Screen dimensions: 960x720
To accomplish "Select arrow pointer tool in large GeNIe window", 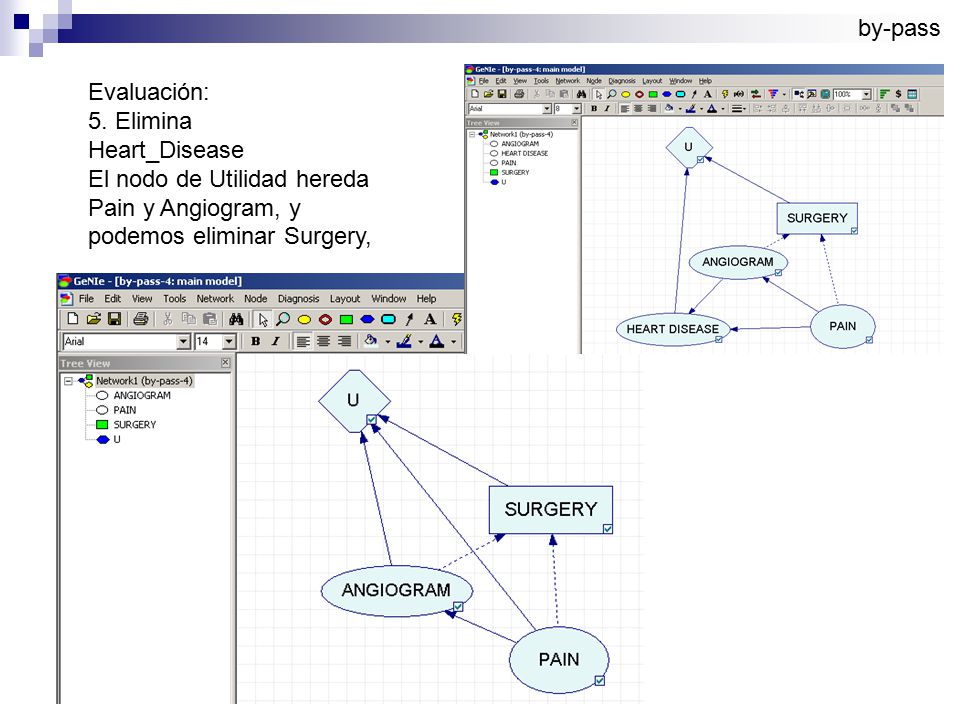I will tap(263, 320).
